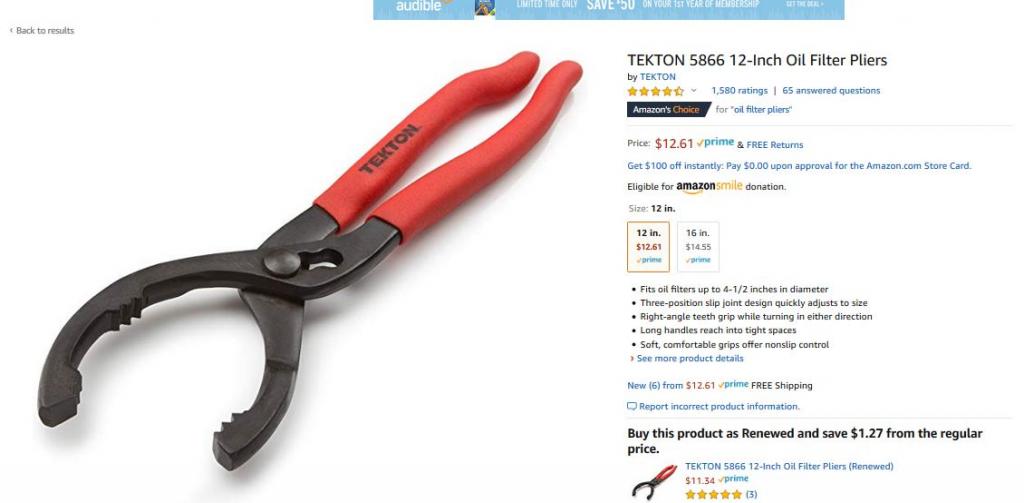
Task: Click the "oil filter pliers" keyword link
Action: pyautogui.click(x=761, y=110)
